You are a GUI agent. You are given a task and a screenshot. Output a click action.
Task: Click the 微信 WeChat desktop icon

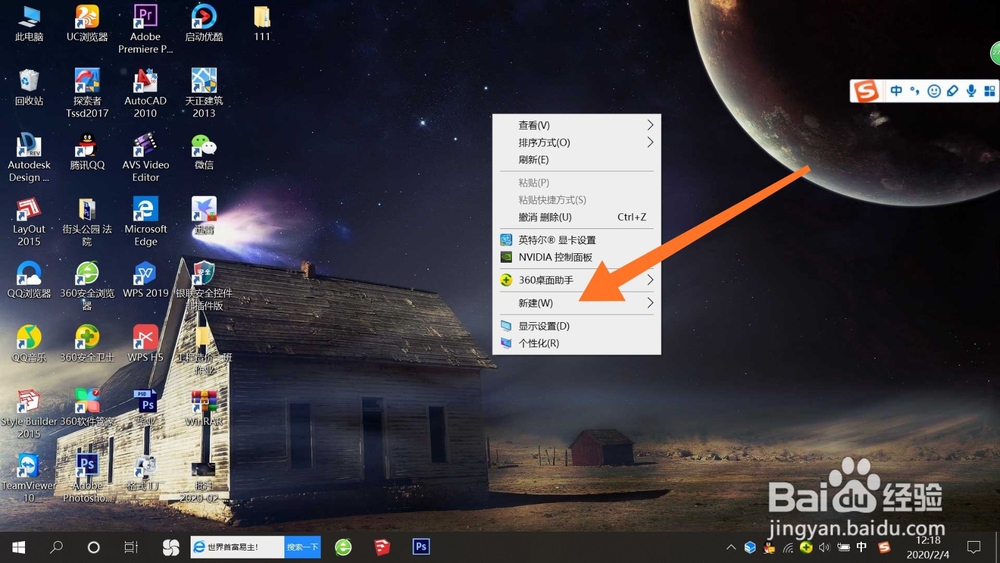(203, 152)
